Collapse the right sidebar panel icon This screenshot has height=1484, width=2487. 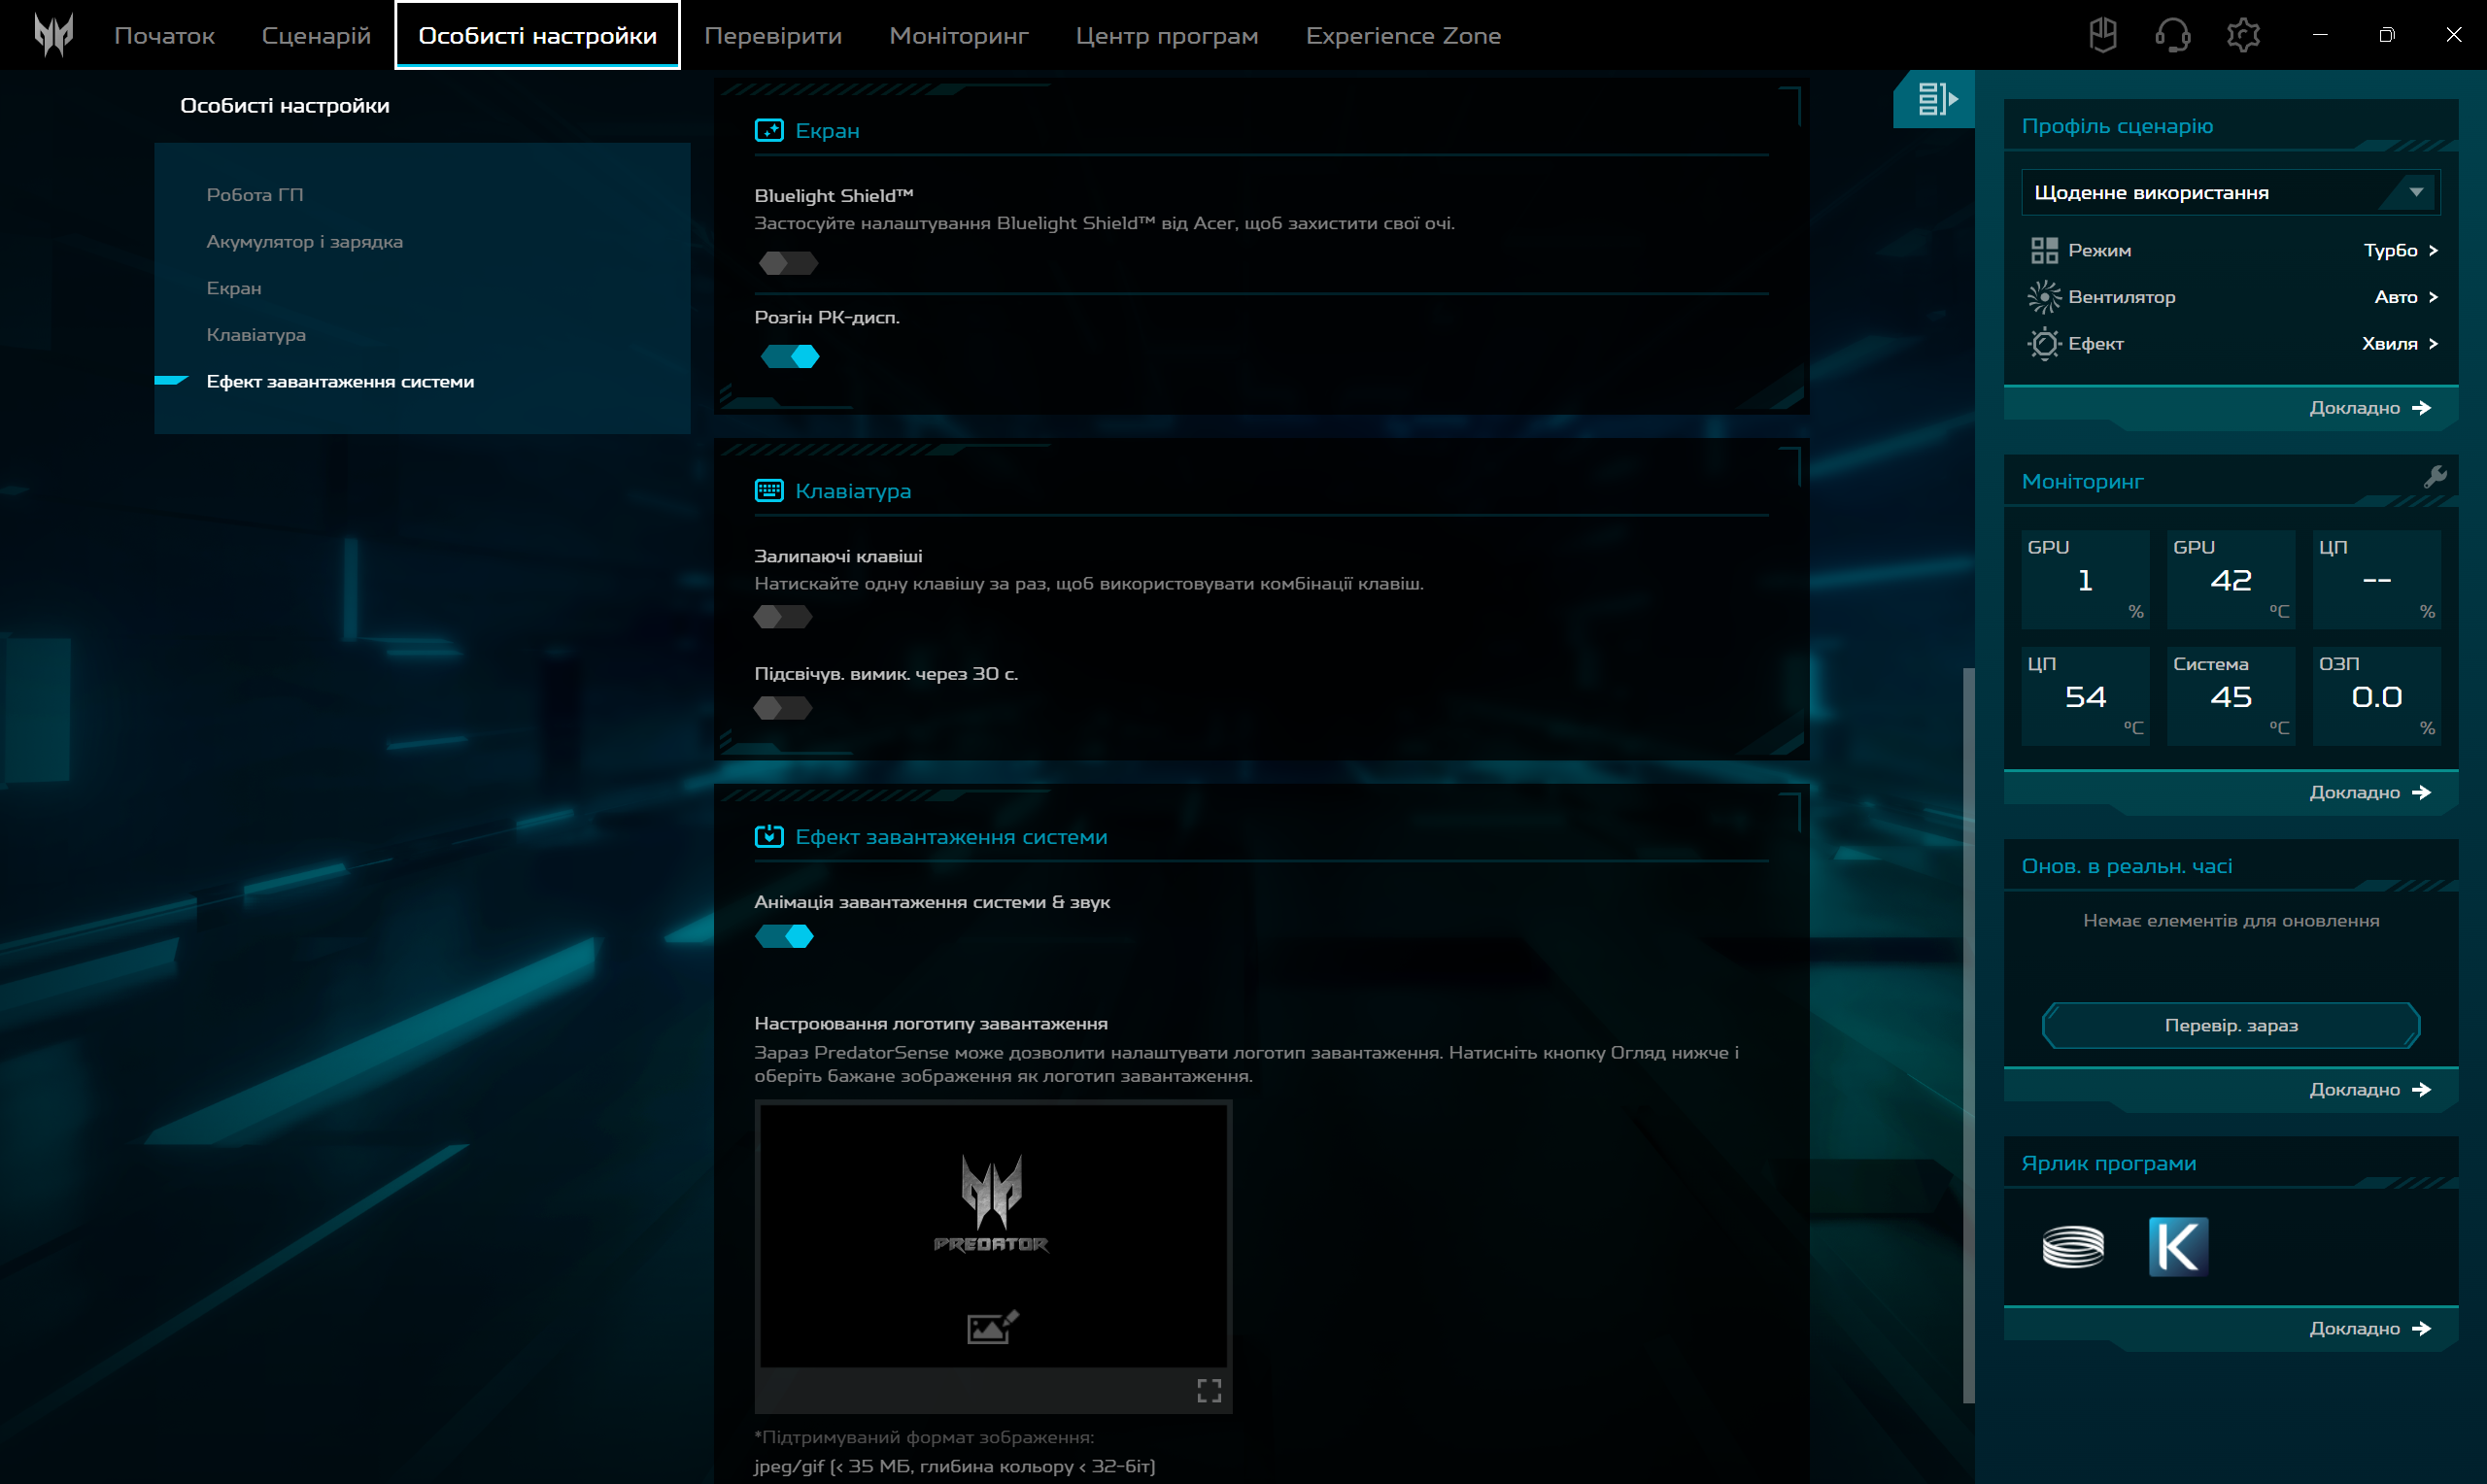coord(1936,99)
